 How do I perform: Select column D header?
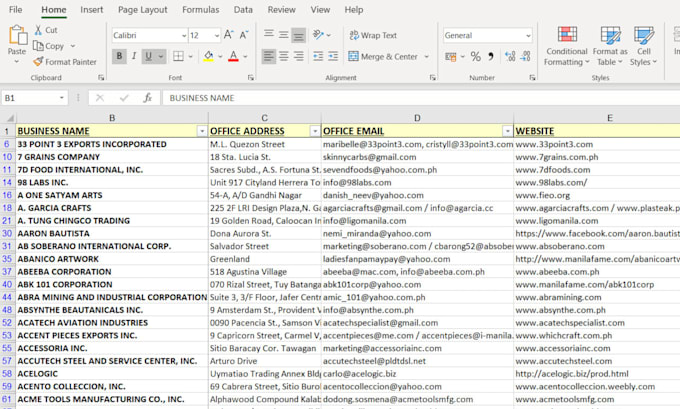(x=417, y=118)
